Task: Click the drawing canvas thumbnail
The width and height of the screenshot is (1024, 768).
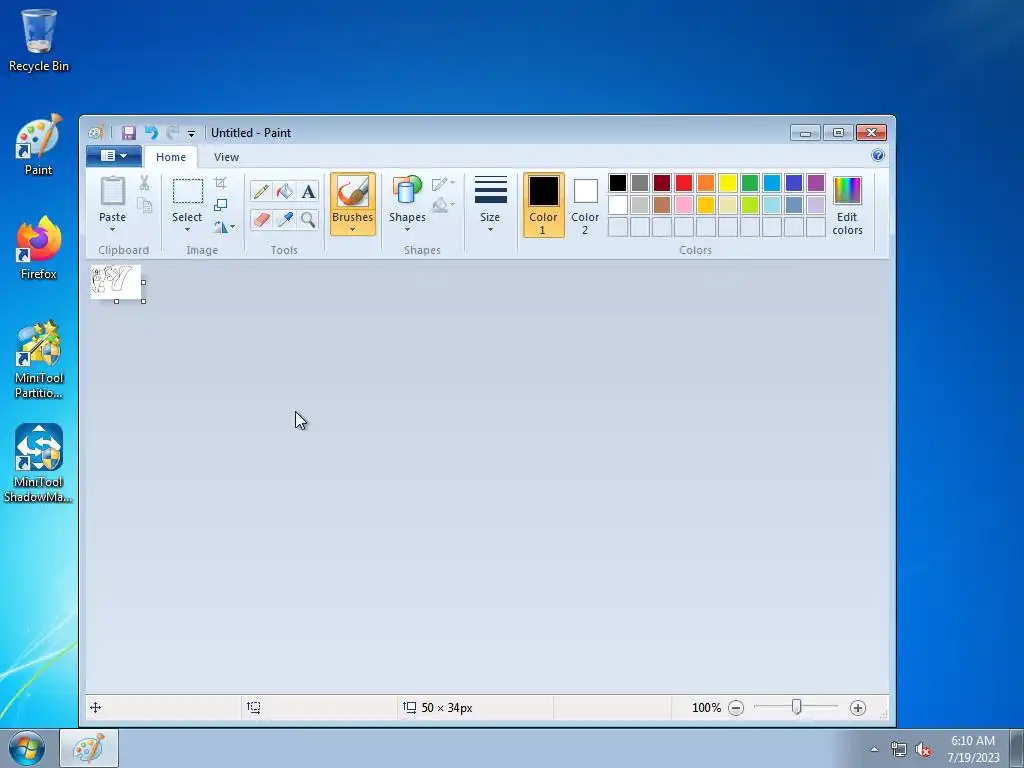Action: point(116,282)
